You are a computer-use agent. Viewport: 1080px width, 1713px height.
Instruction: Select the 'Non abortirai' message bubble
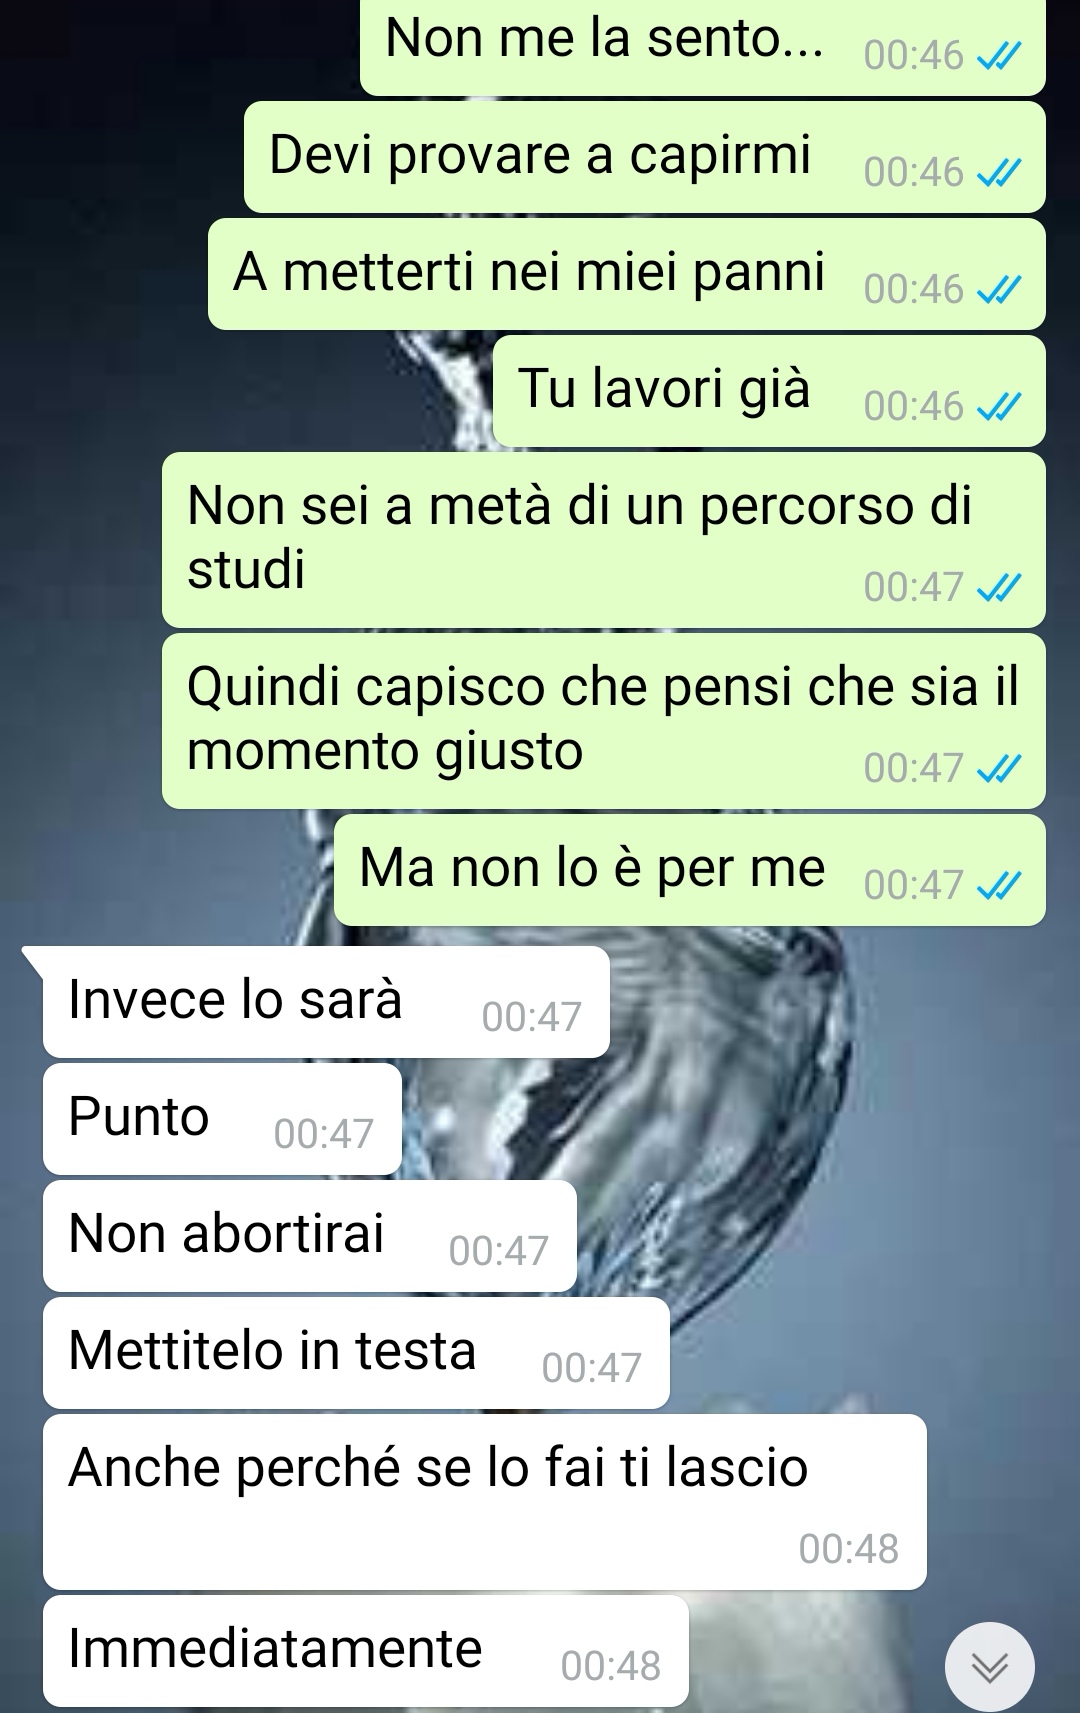(x=310, y=1236)
